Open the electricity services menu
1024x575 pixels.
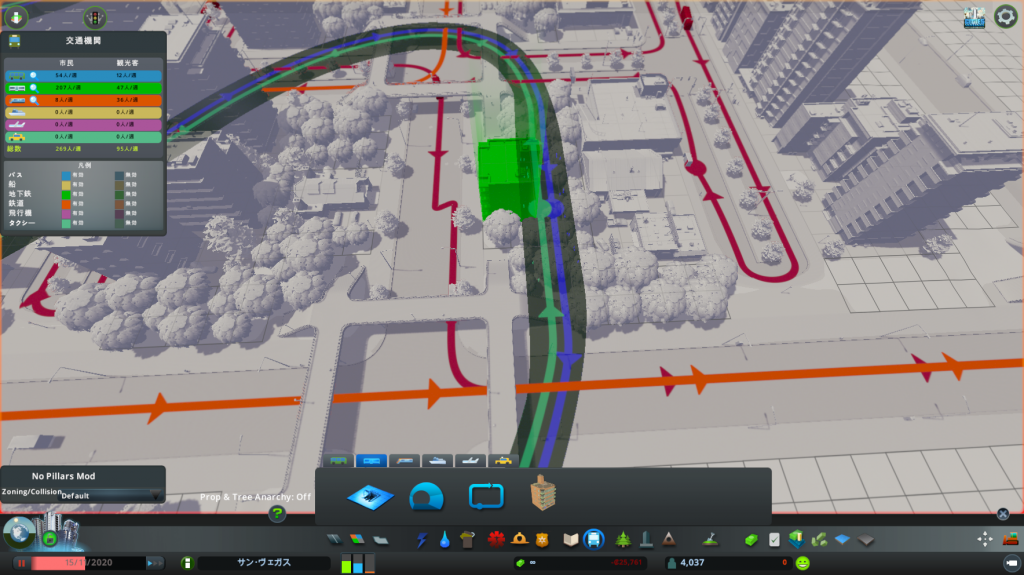422,540
